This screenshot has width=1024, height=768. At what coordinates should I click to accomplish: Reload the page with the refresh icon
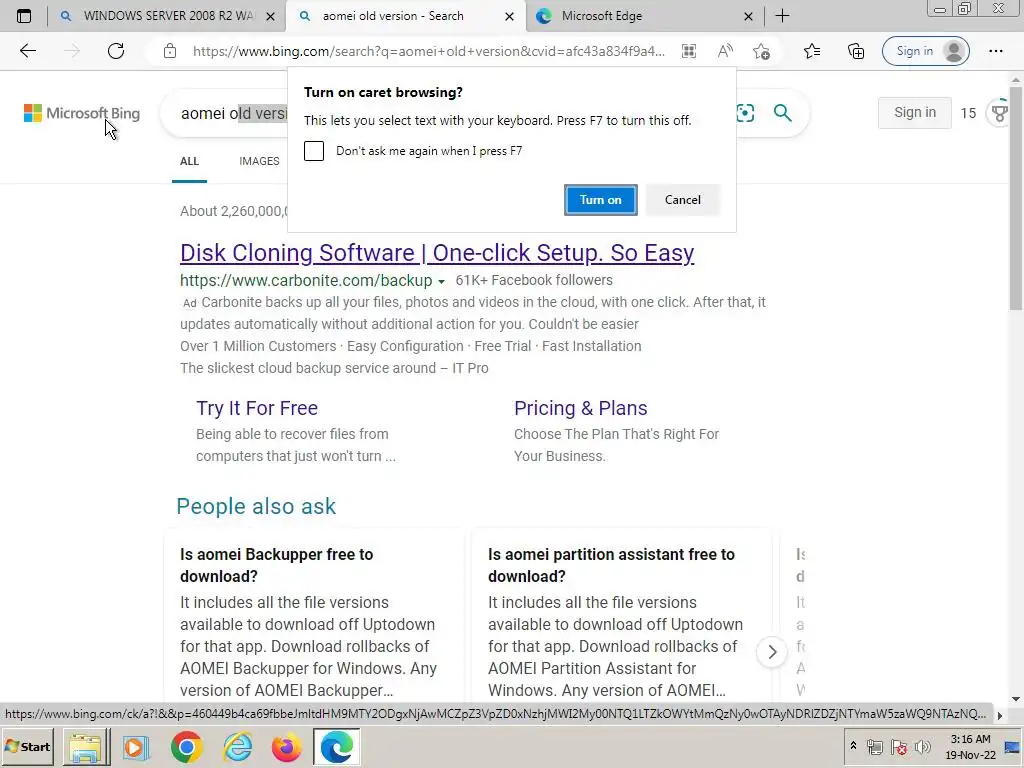116,51
